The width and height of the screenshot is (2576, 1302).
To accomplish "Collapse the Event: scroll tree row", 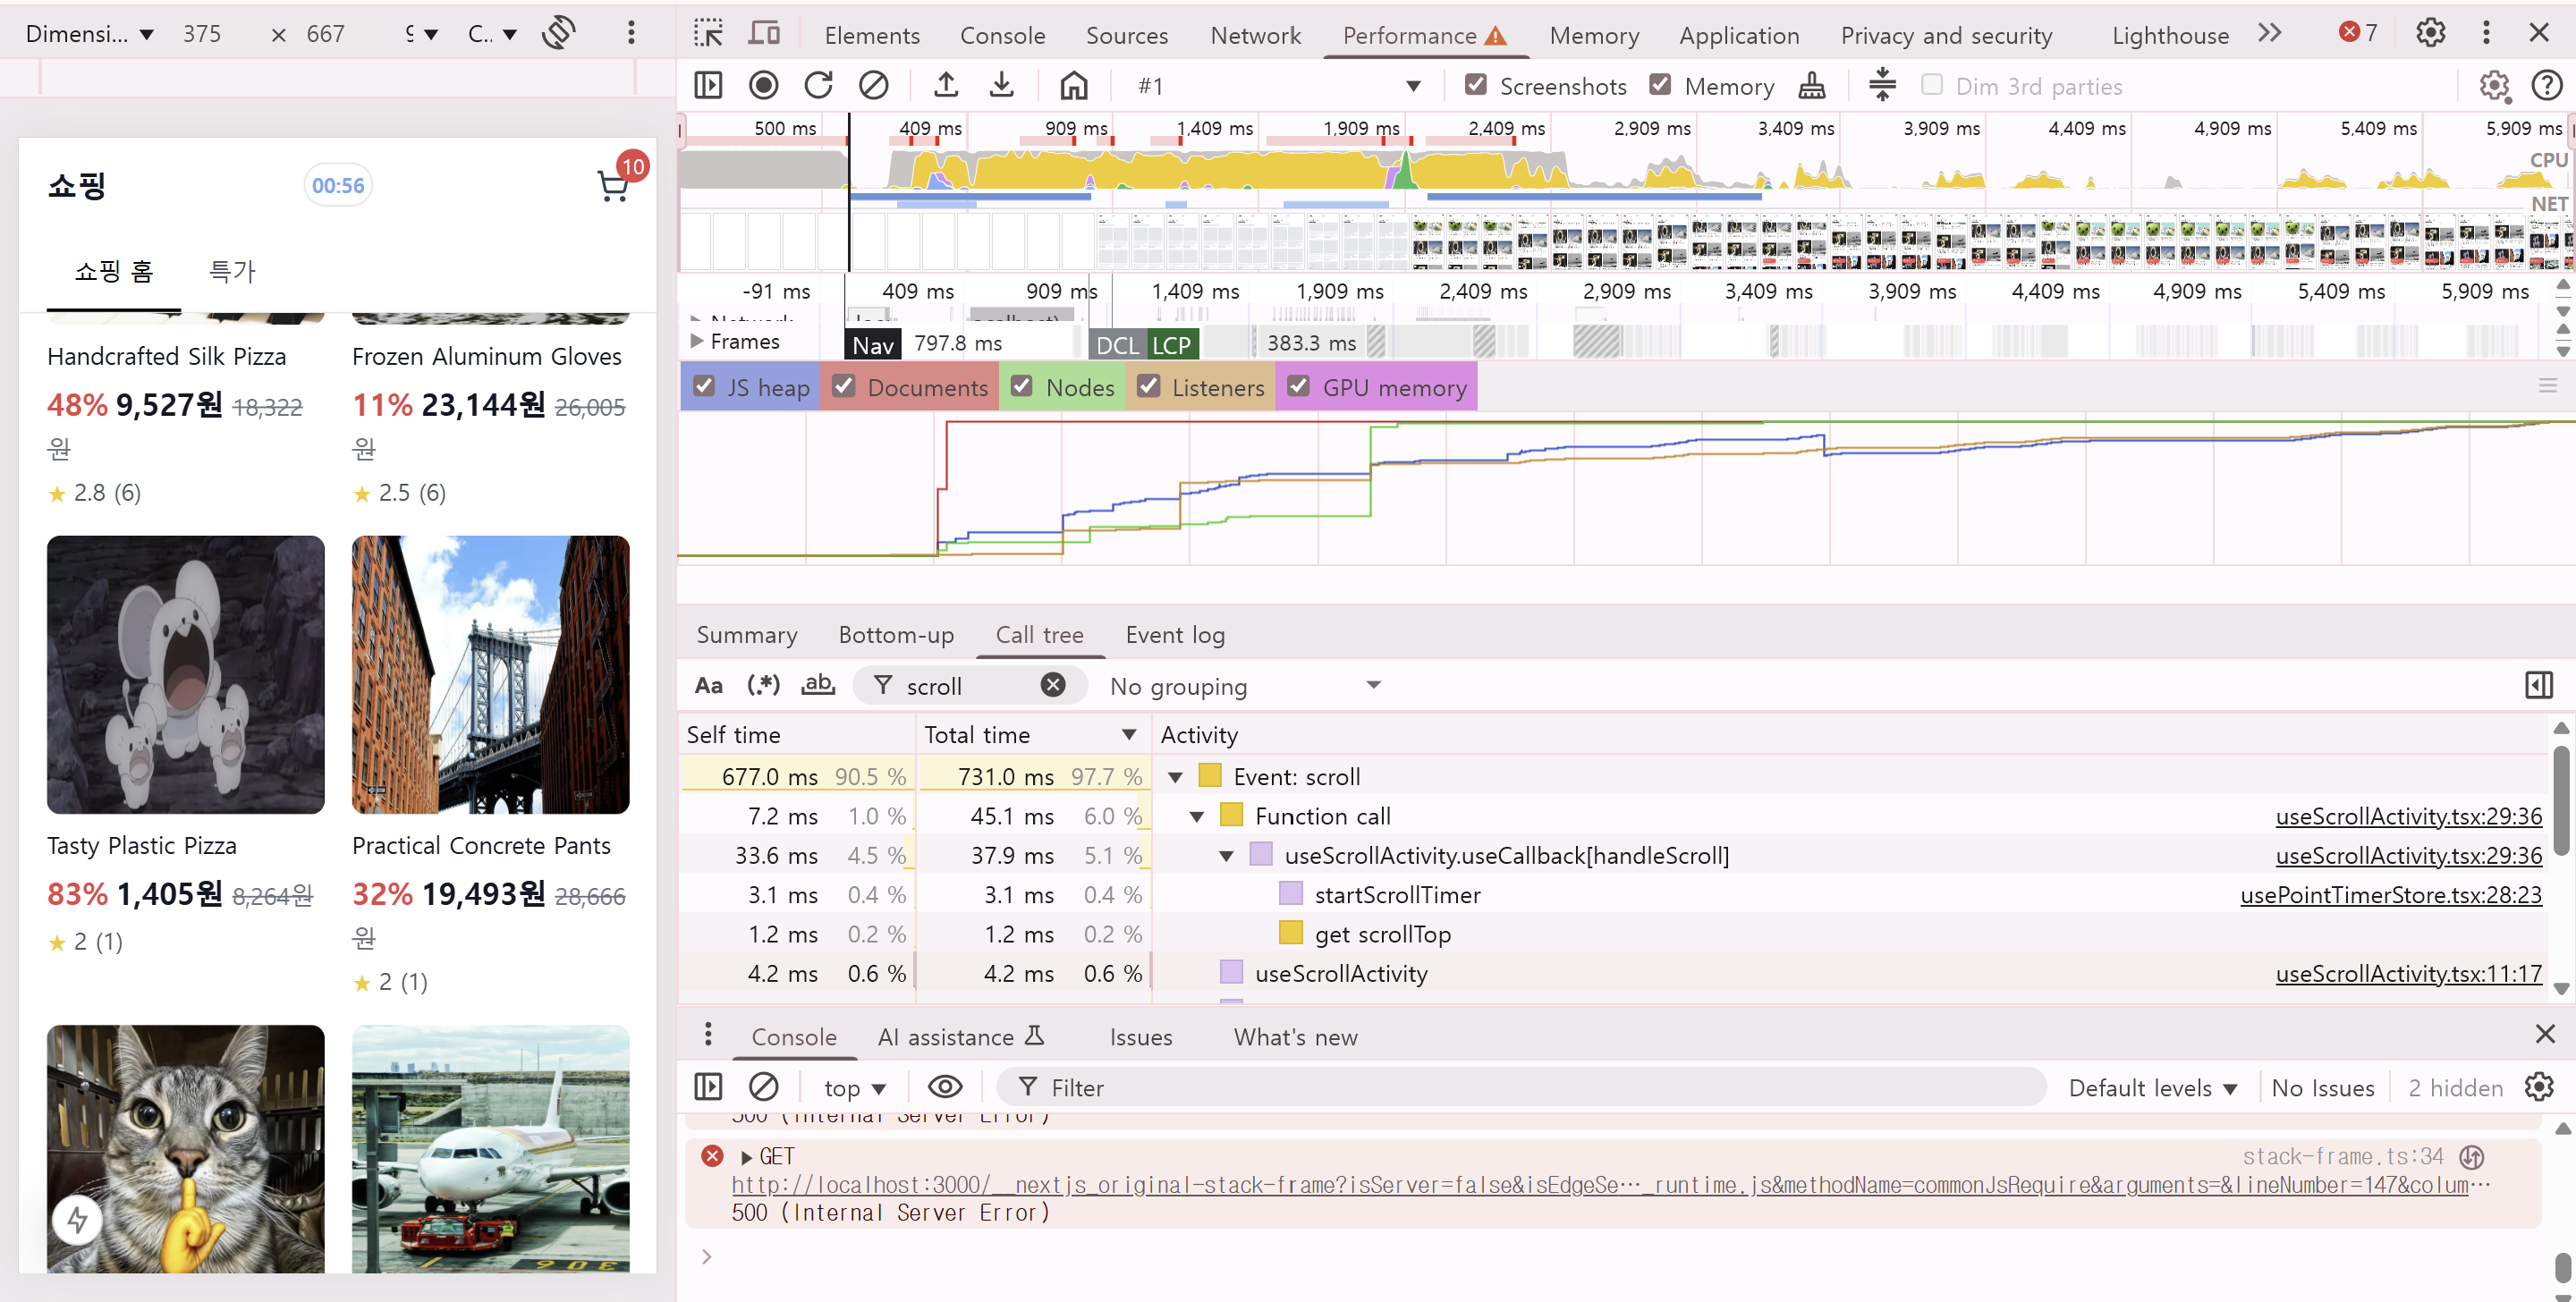I will (x=1176, y=777).
